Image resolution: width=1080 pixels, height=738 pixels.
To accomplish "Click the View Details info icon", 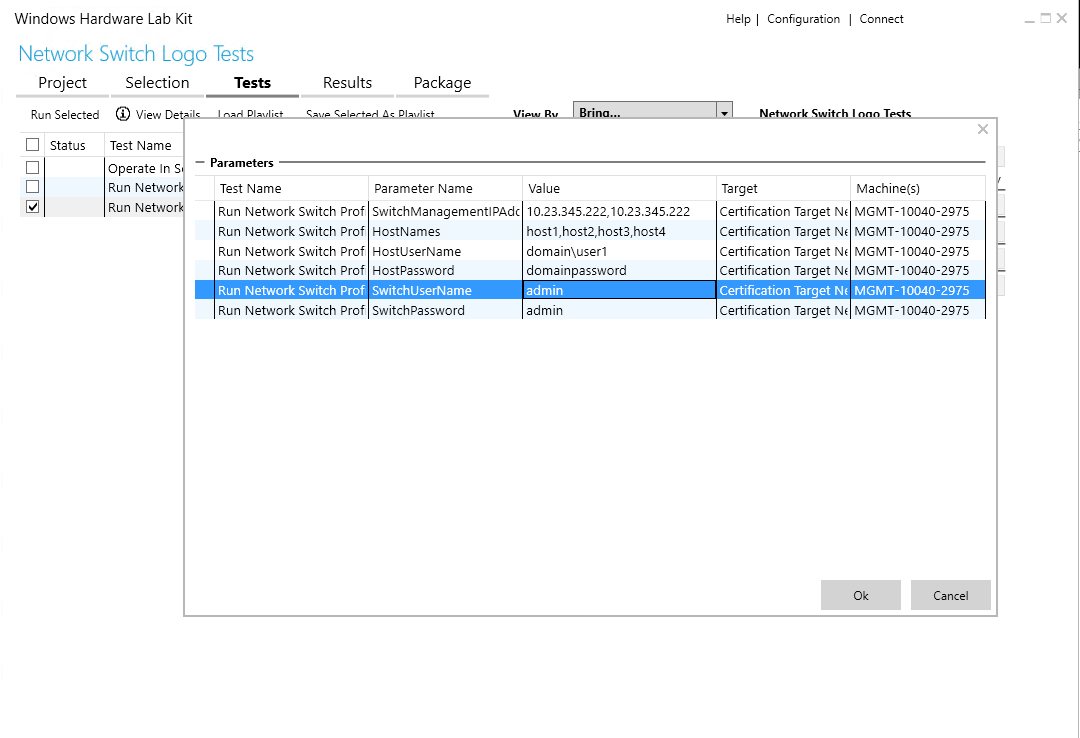I will pos(123,114).
